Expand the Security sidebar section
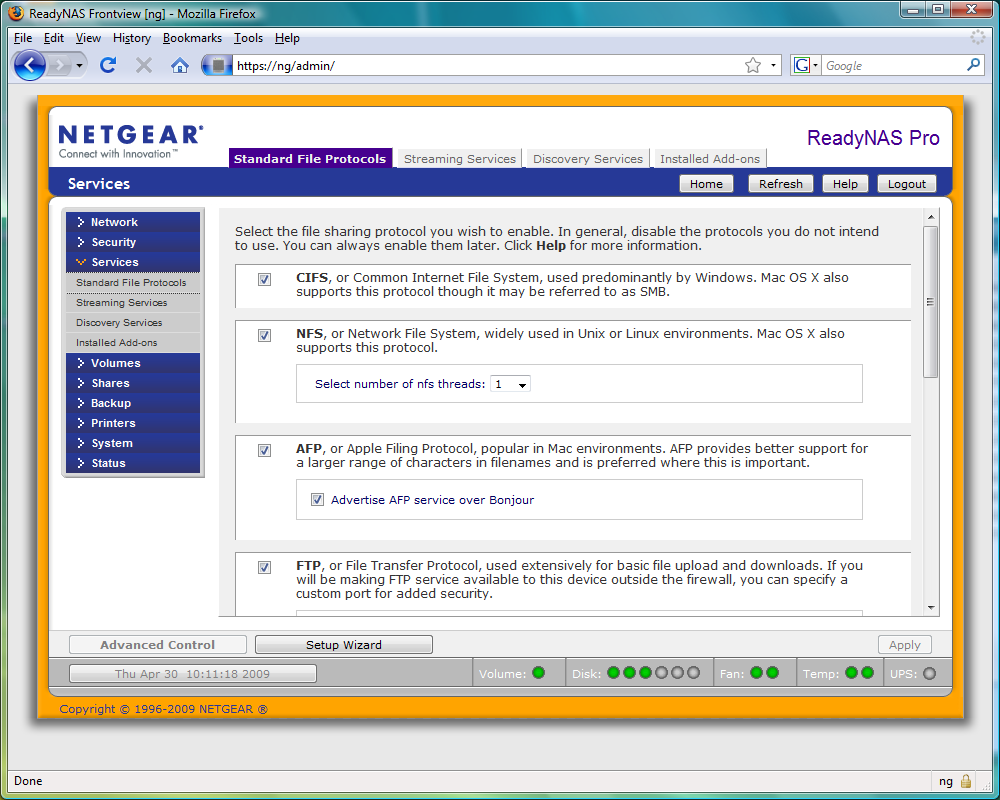Screen dimensions: 1000x800 click(133, 242)
